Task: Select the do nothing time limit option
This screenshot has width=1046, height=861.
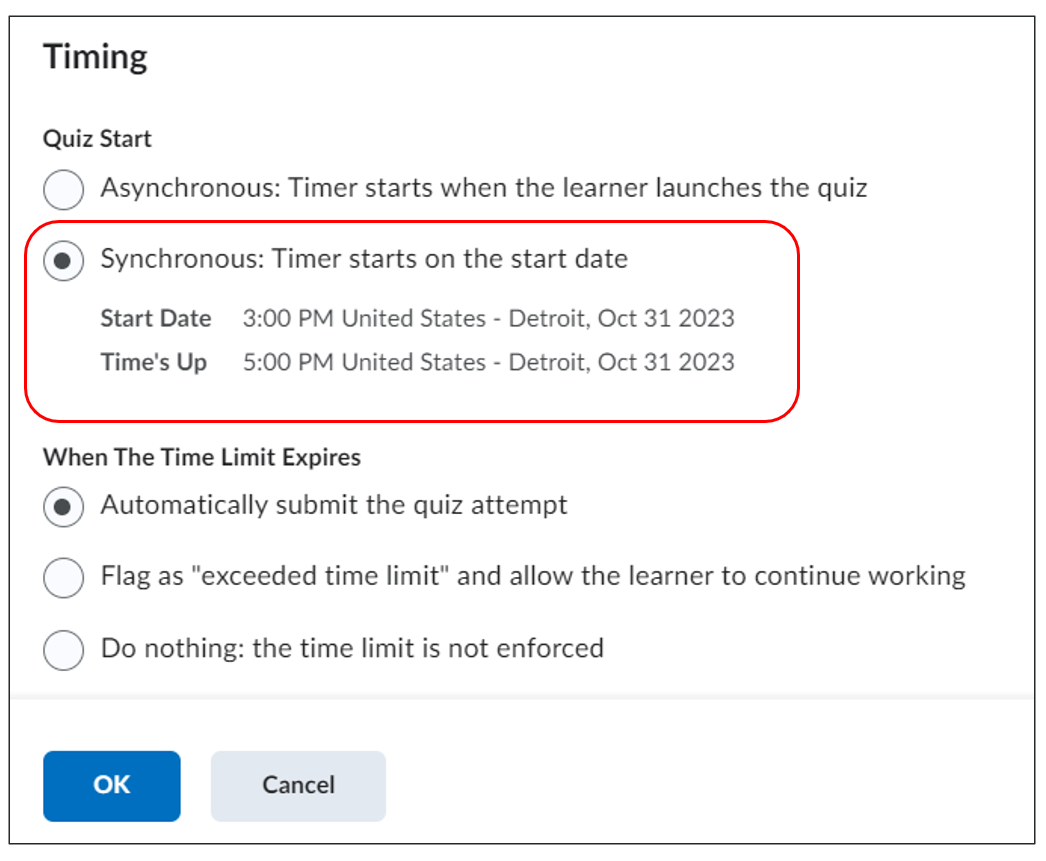Action: 63,650
